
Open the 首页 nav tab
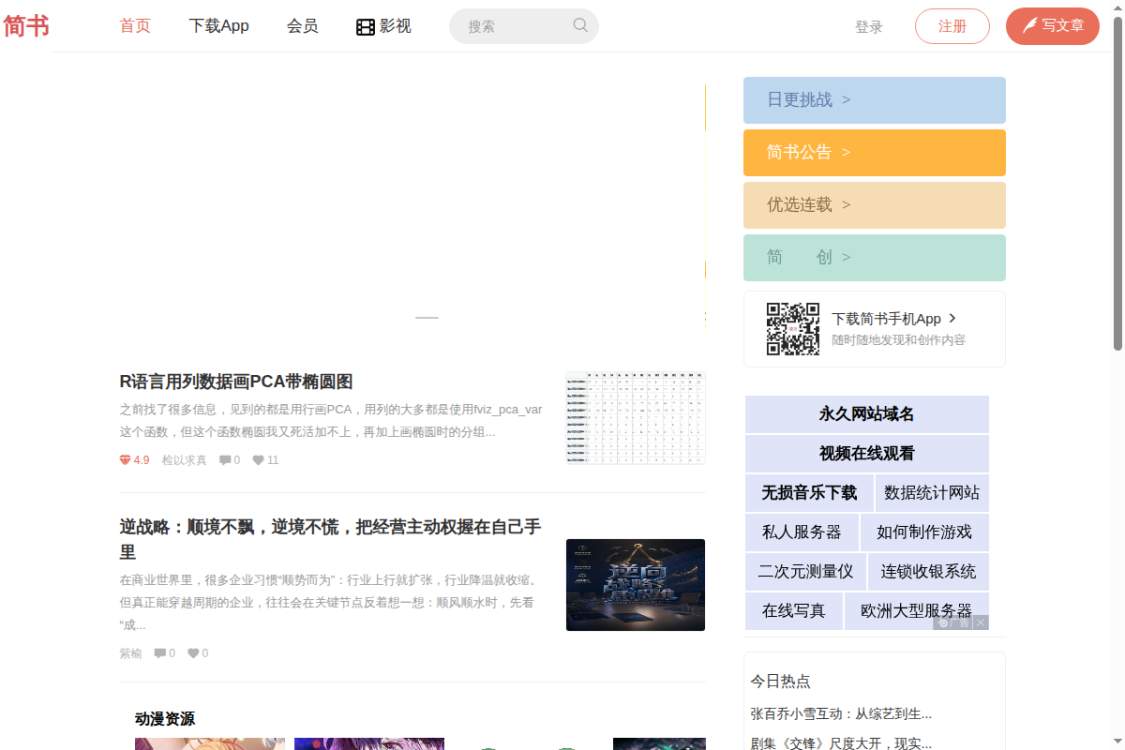tap(135, 26)
